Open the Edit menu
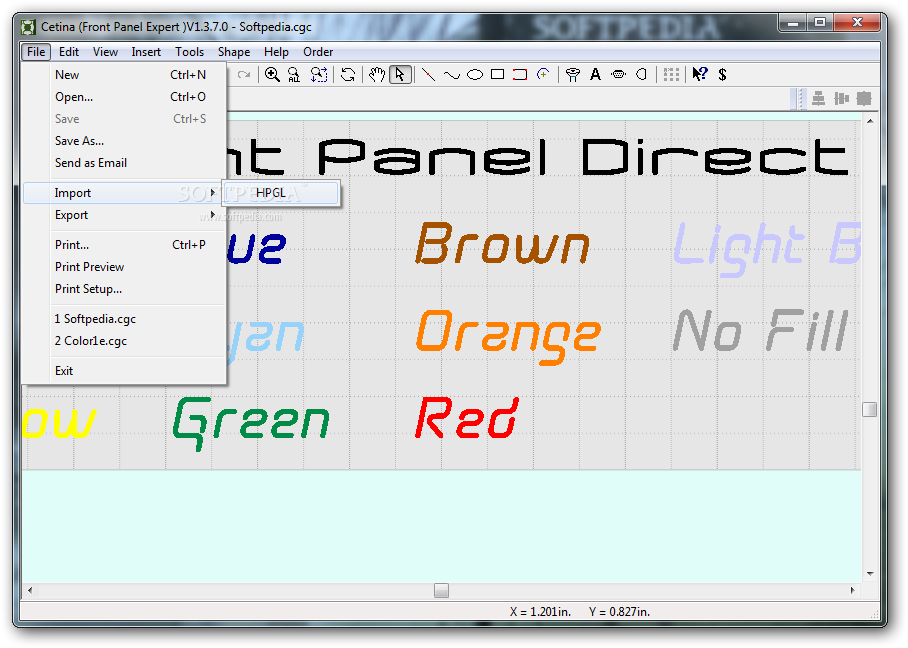 point(69,52)
